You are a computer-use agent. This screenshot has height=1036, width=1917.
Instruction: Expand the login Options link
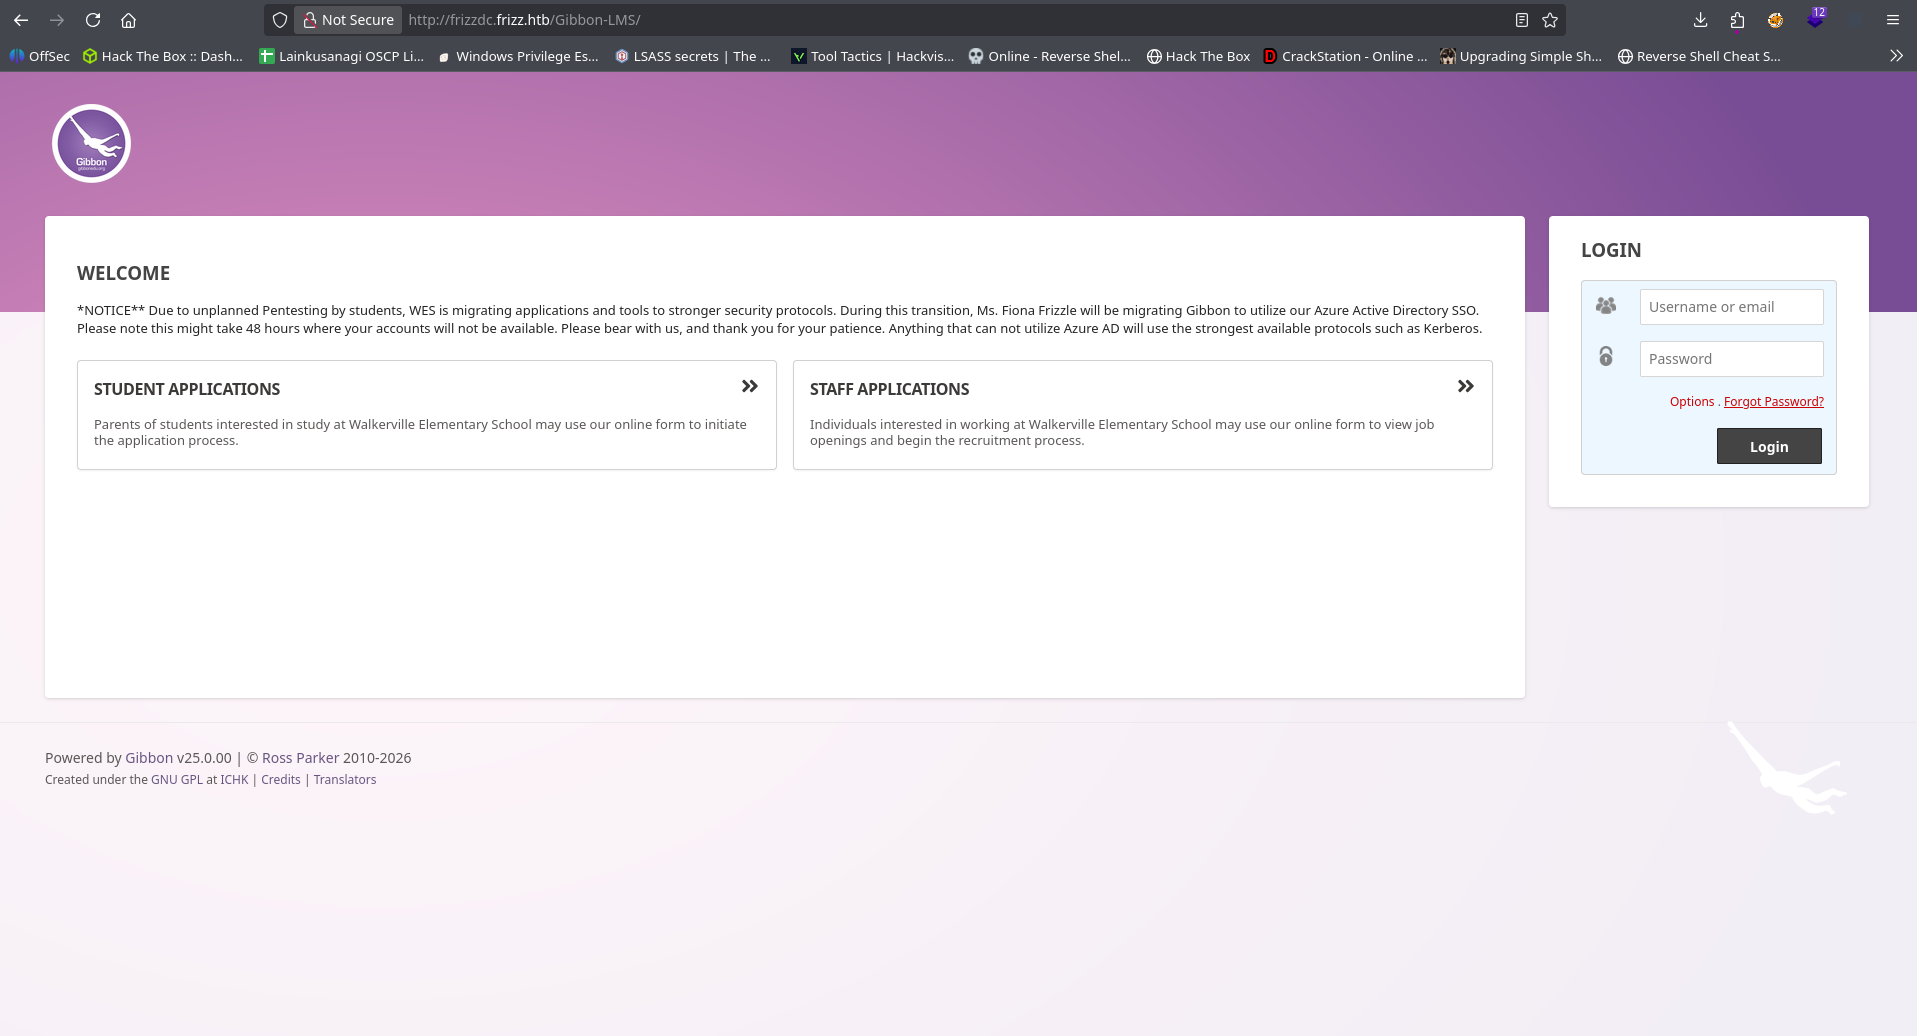coord(1691,402)
